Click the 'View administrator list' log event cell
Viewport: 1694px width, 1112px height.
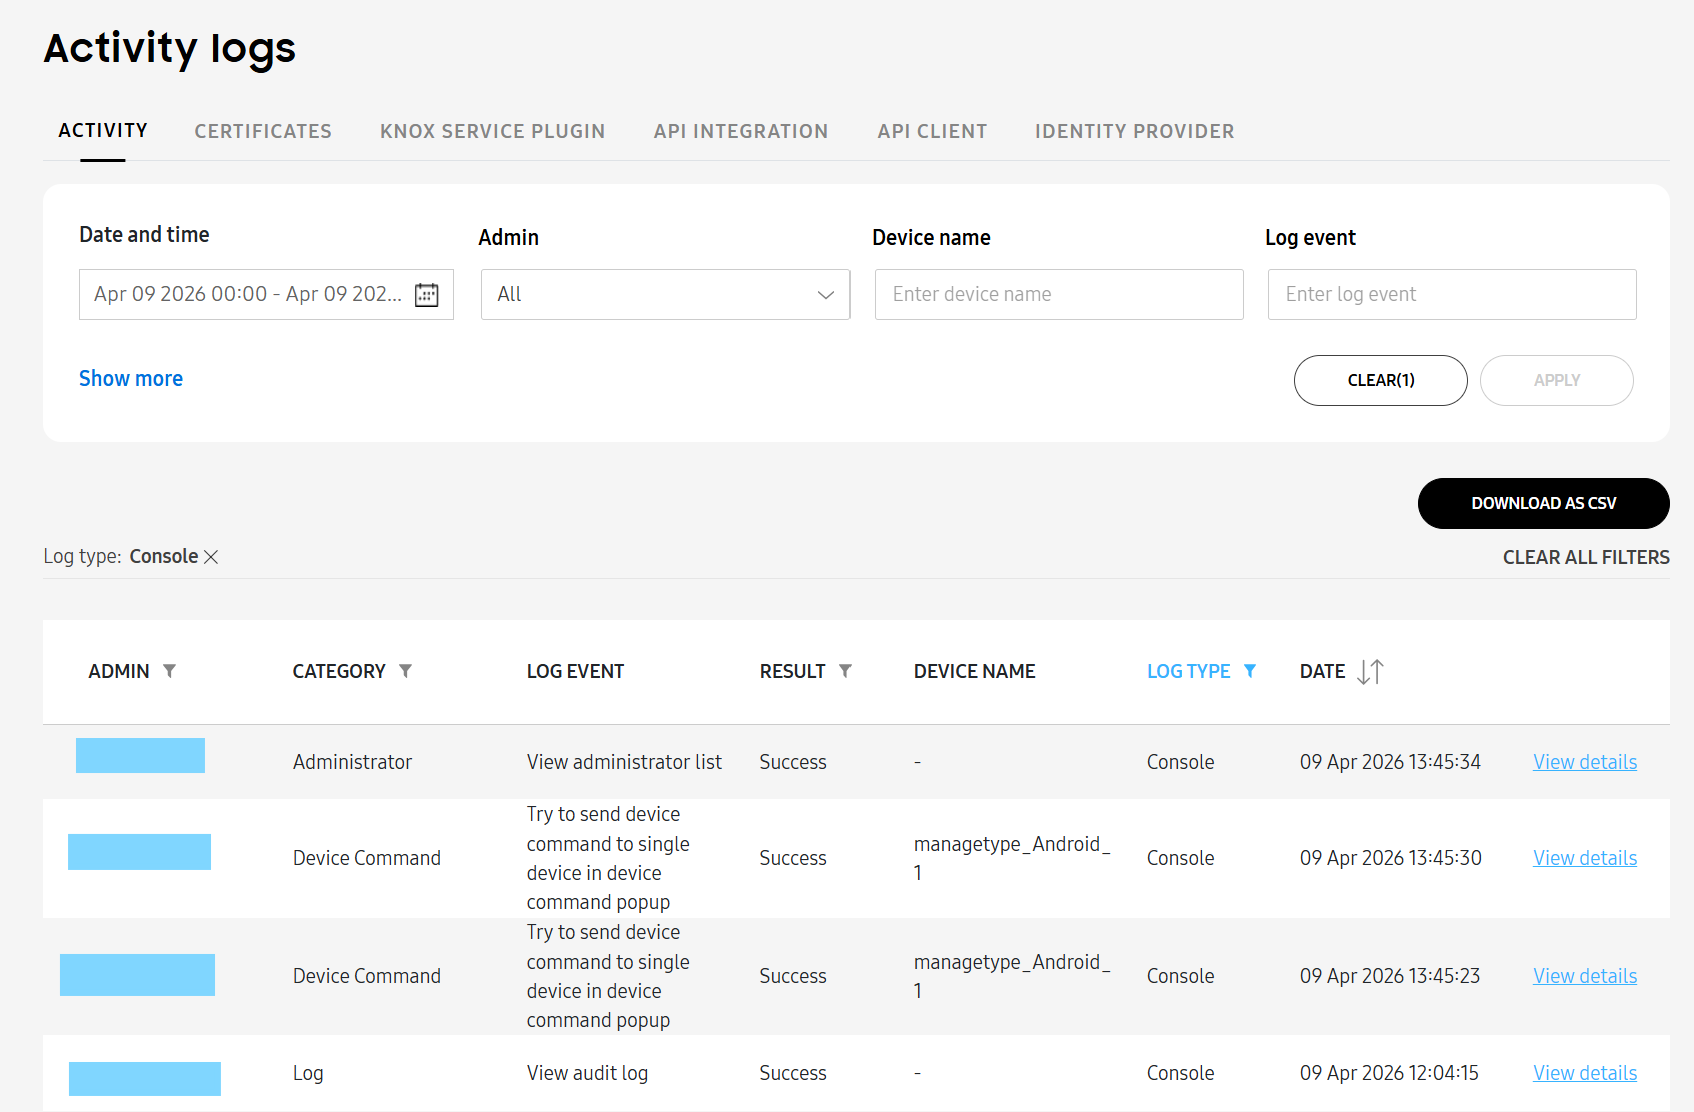click(x=624, y=762)
